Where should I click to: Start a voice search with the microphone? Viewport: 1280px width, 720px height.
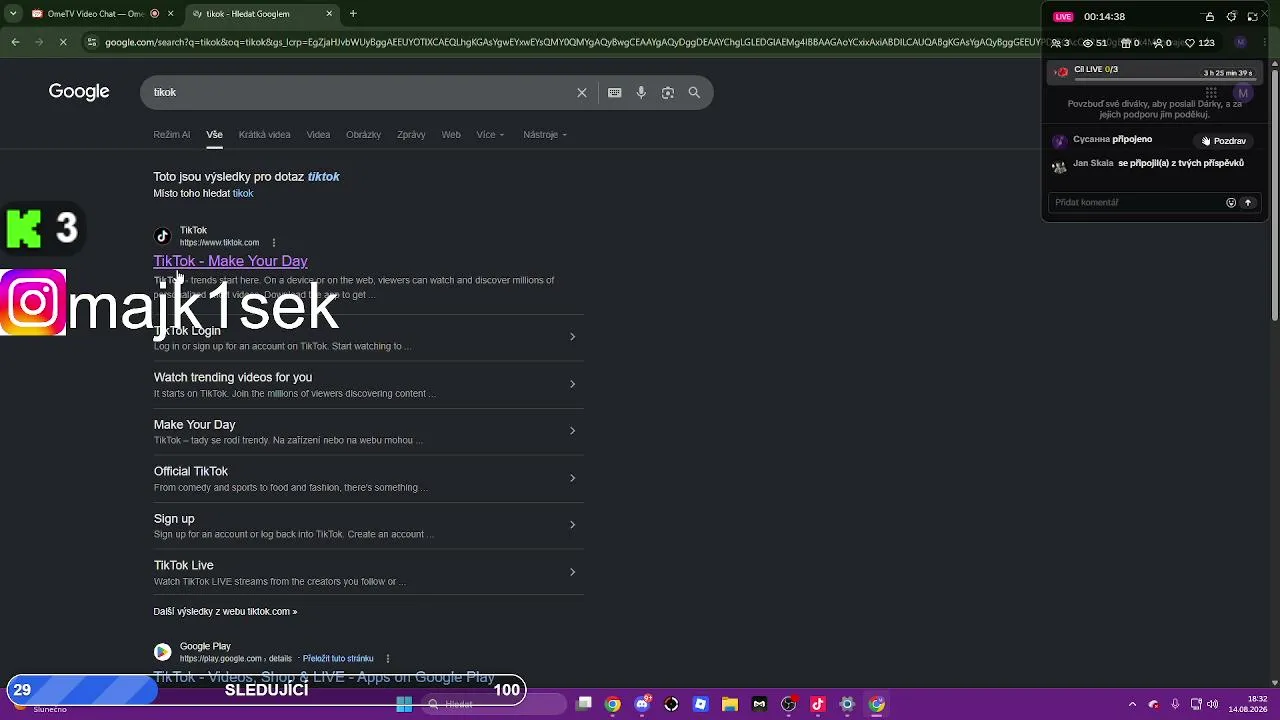click(641, 93)
